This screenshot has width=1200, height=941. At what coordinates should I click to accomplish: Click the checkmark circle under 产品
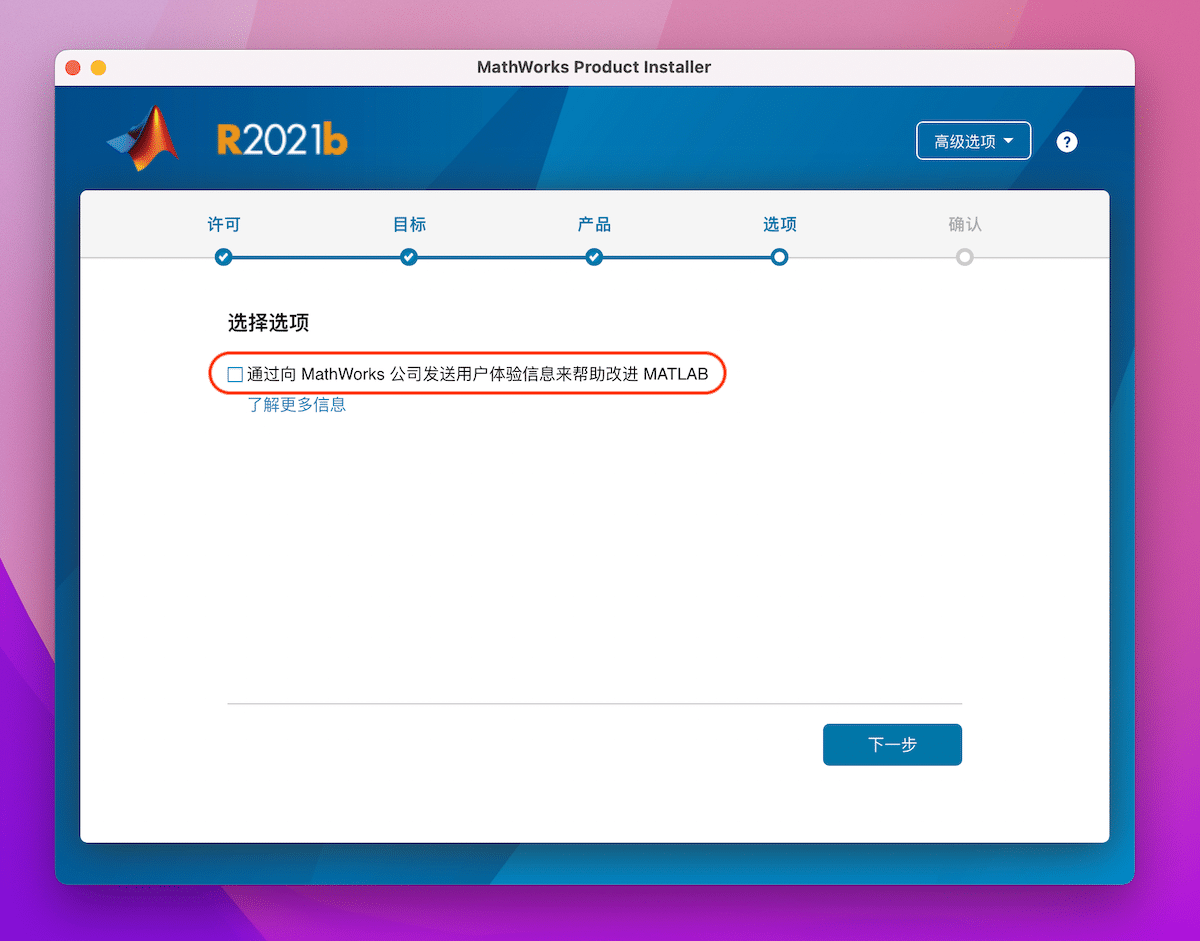(x=594, y=257)
